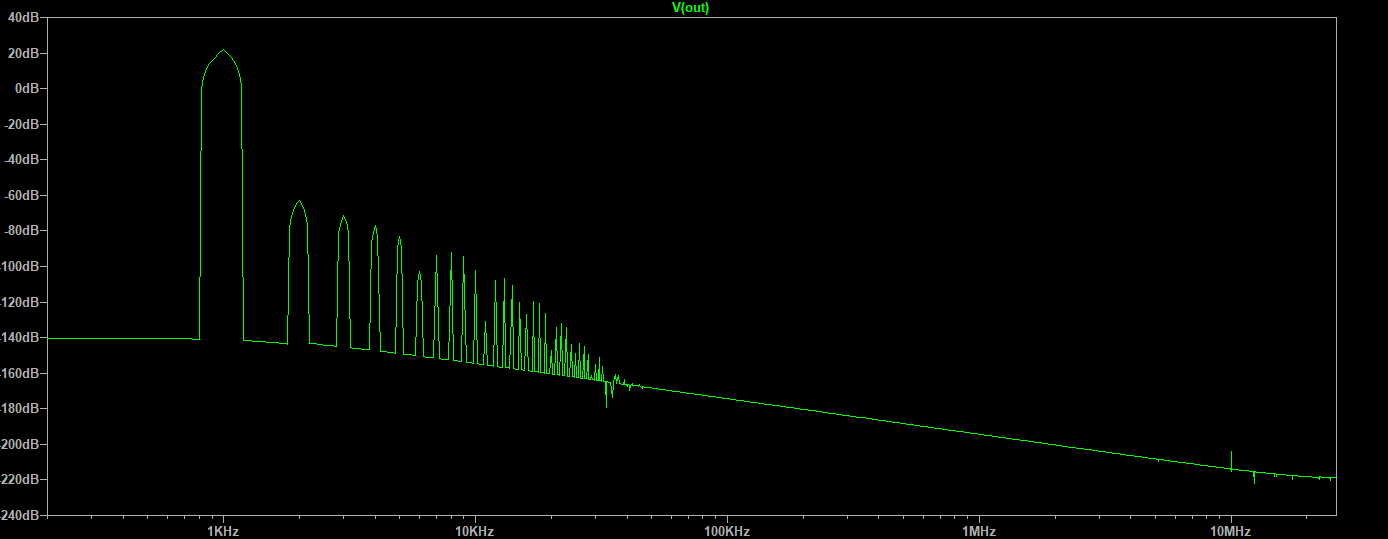Click the -140dB axis label
Screen dimensions: 1388x539
20,338
